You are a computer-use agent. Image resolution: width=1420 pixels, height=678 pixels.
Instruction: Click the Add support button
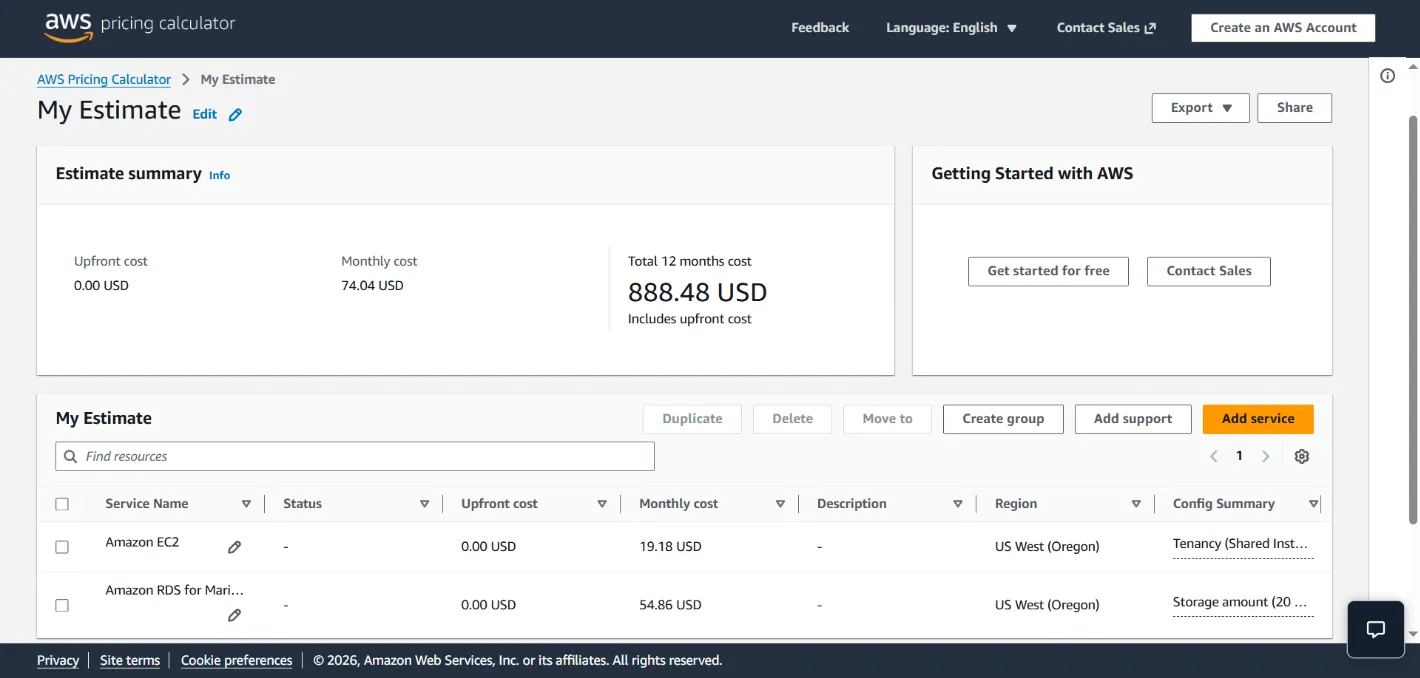(x=1133, y=419)
